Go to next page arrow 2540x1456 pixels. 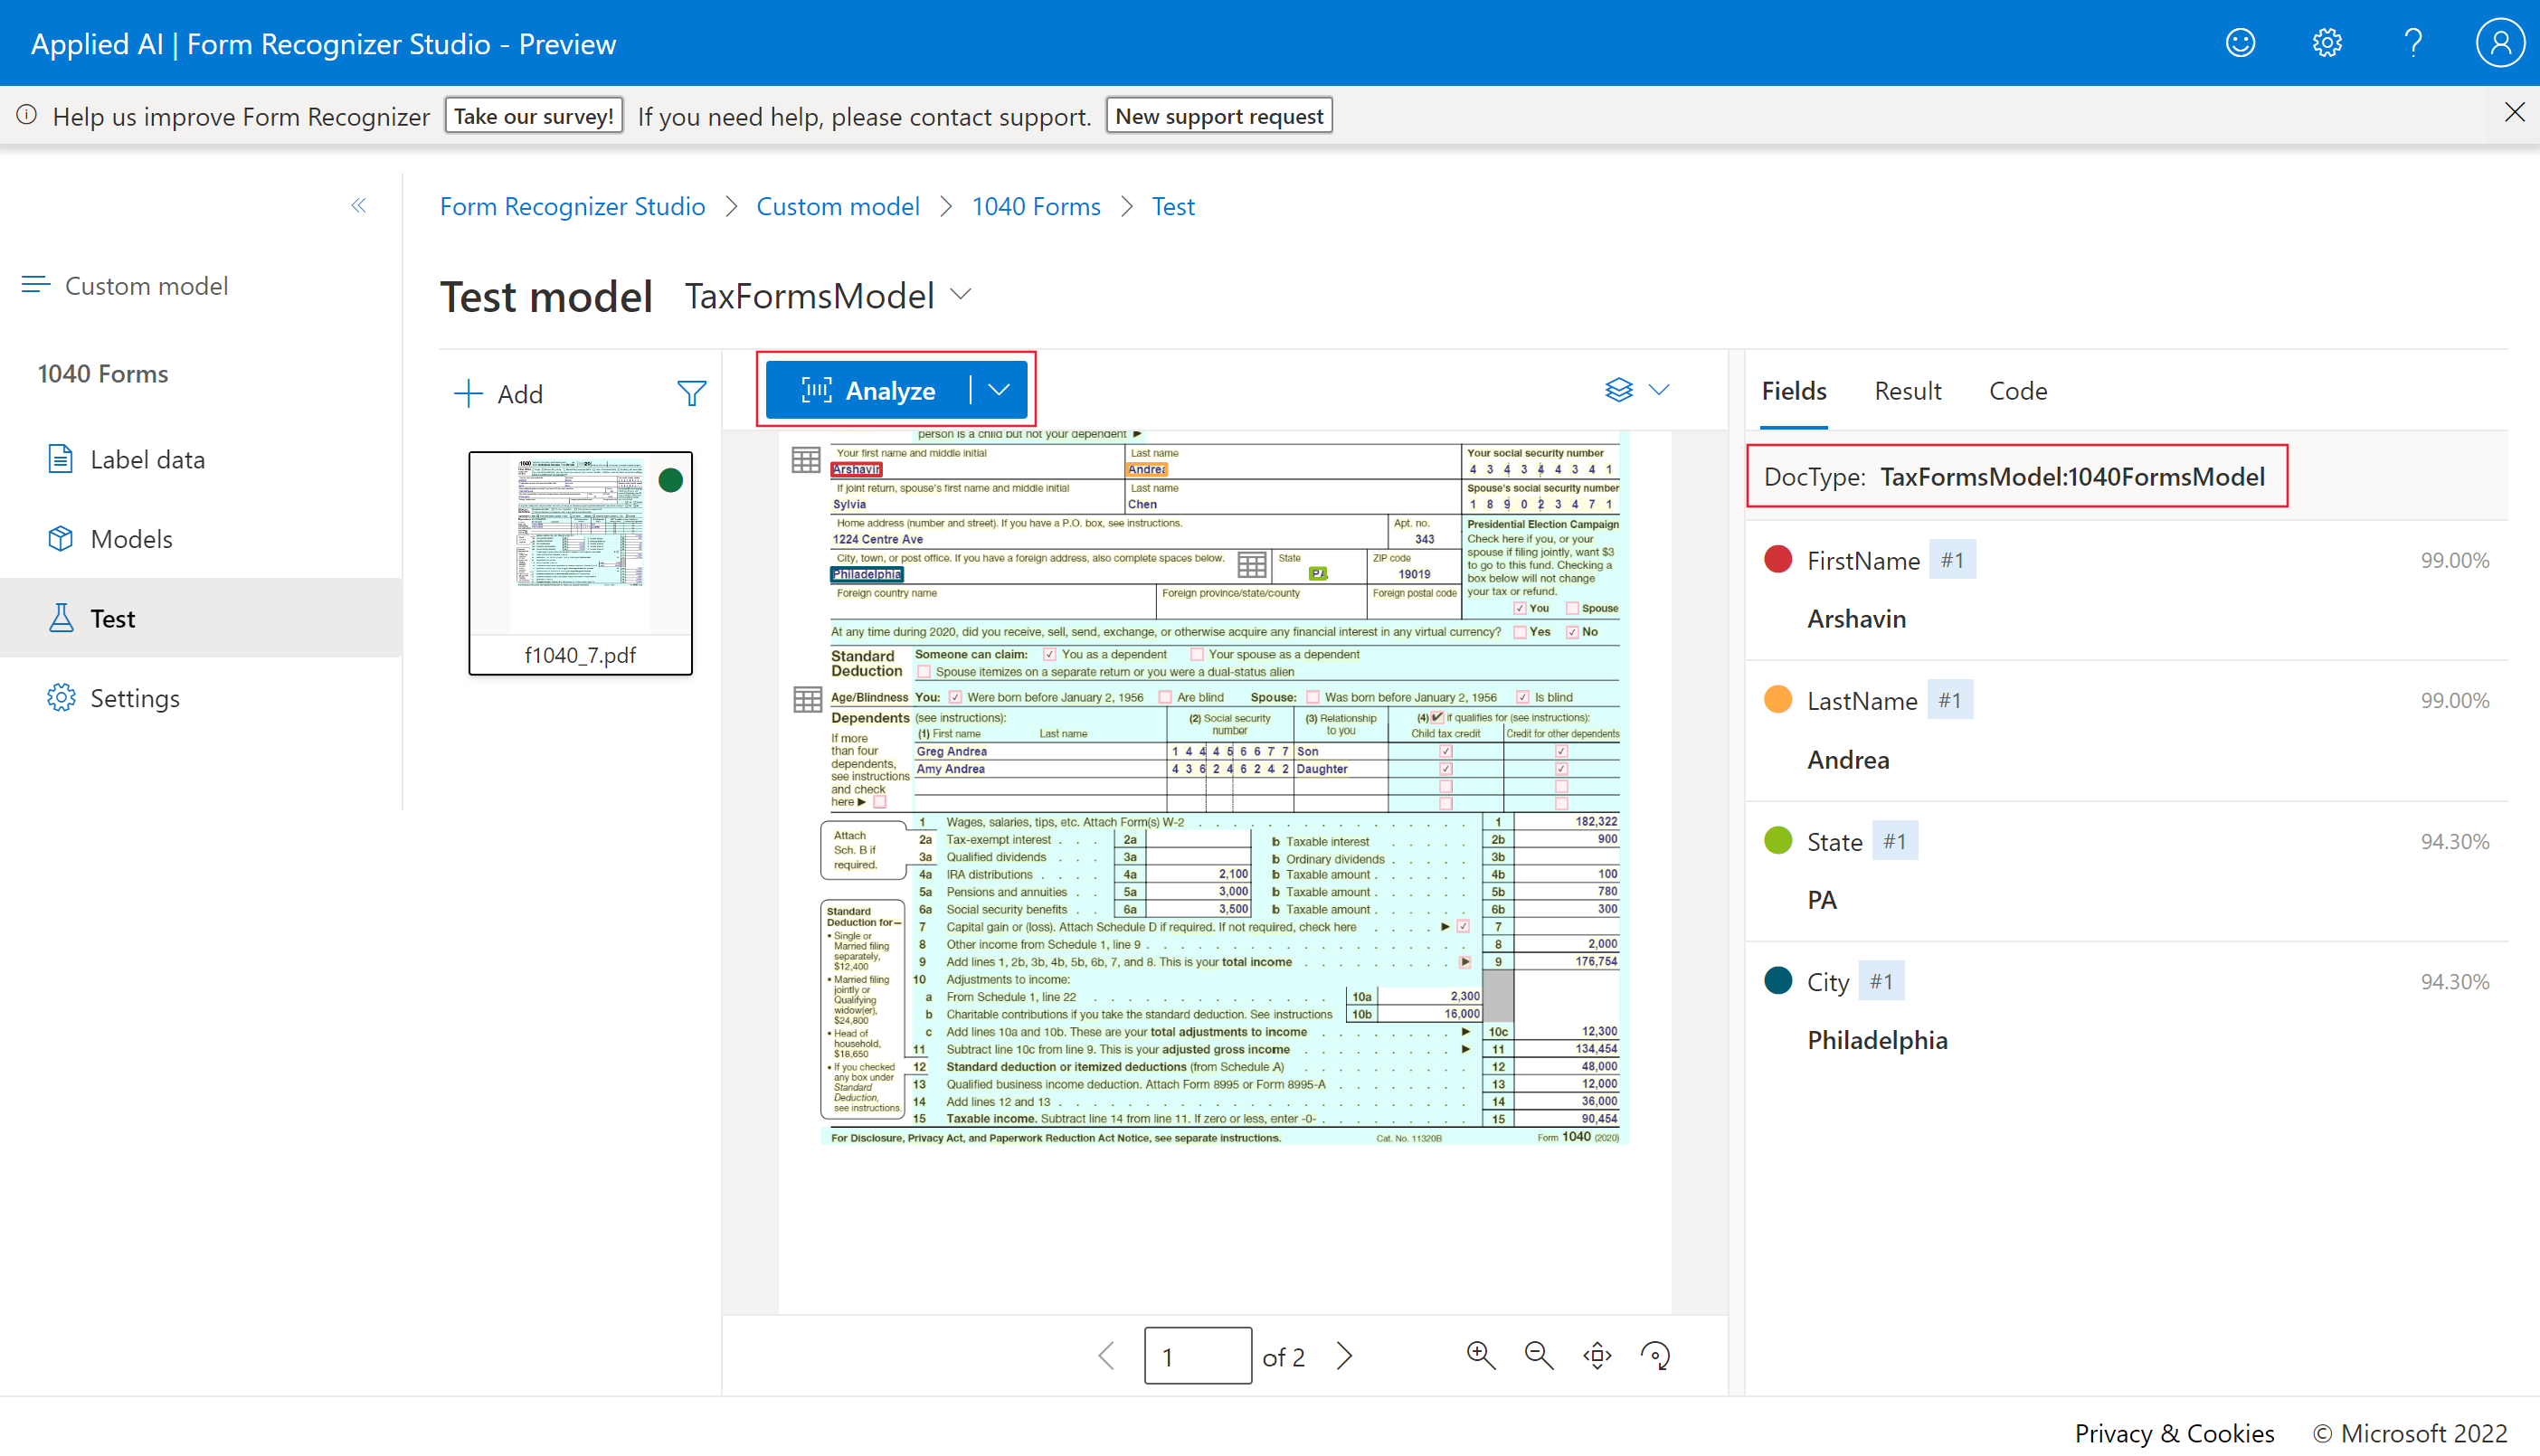click(1345, 1356)
